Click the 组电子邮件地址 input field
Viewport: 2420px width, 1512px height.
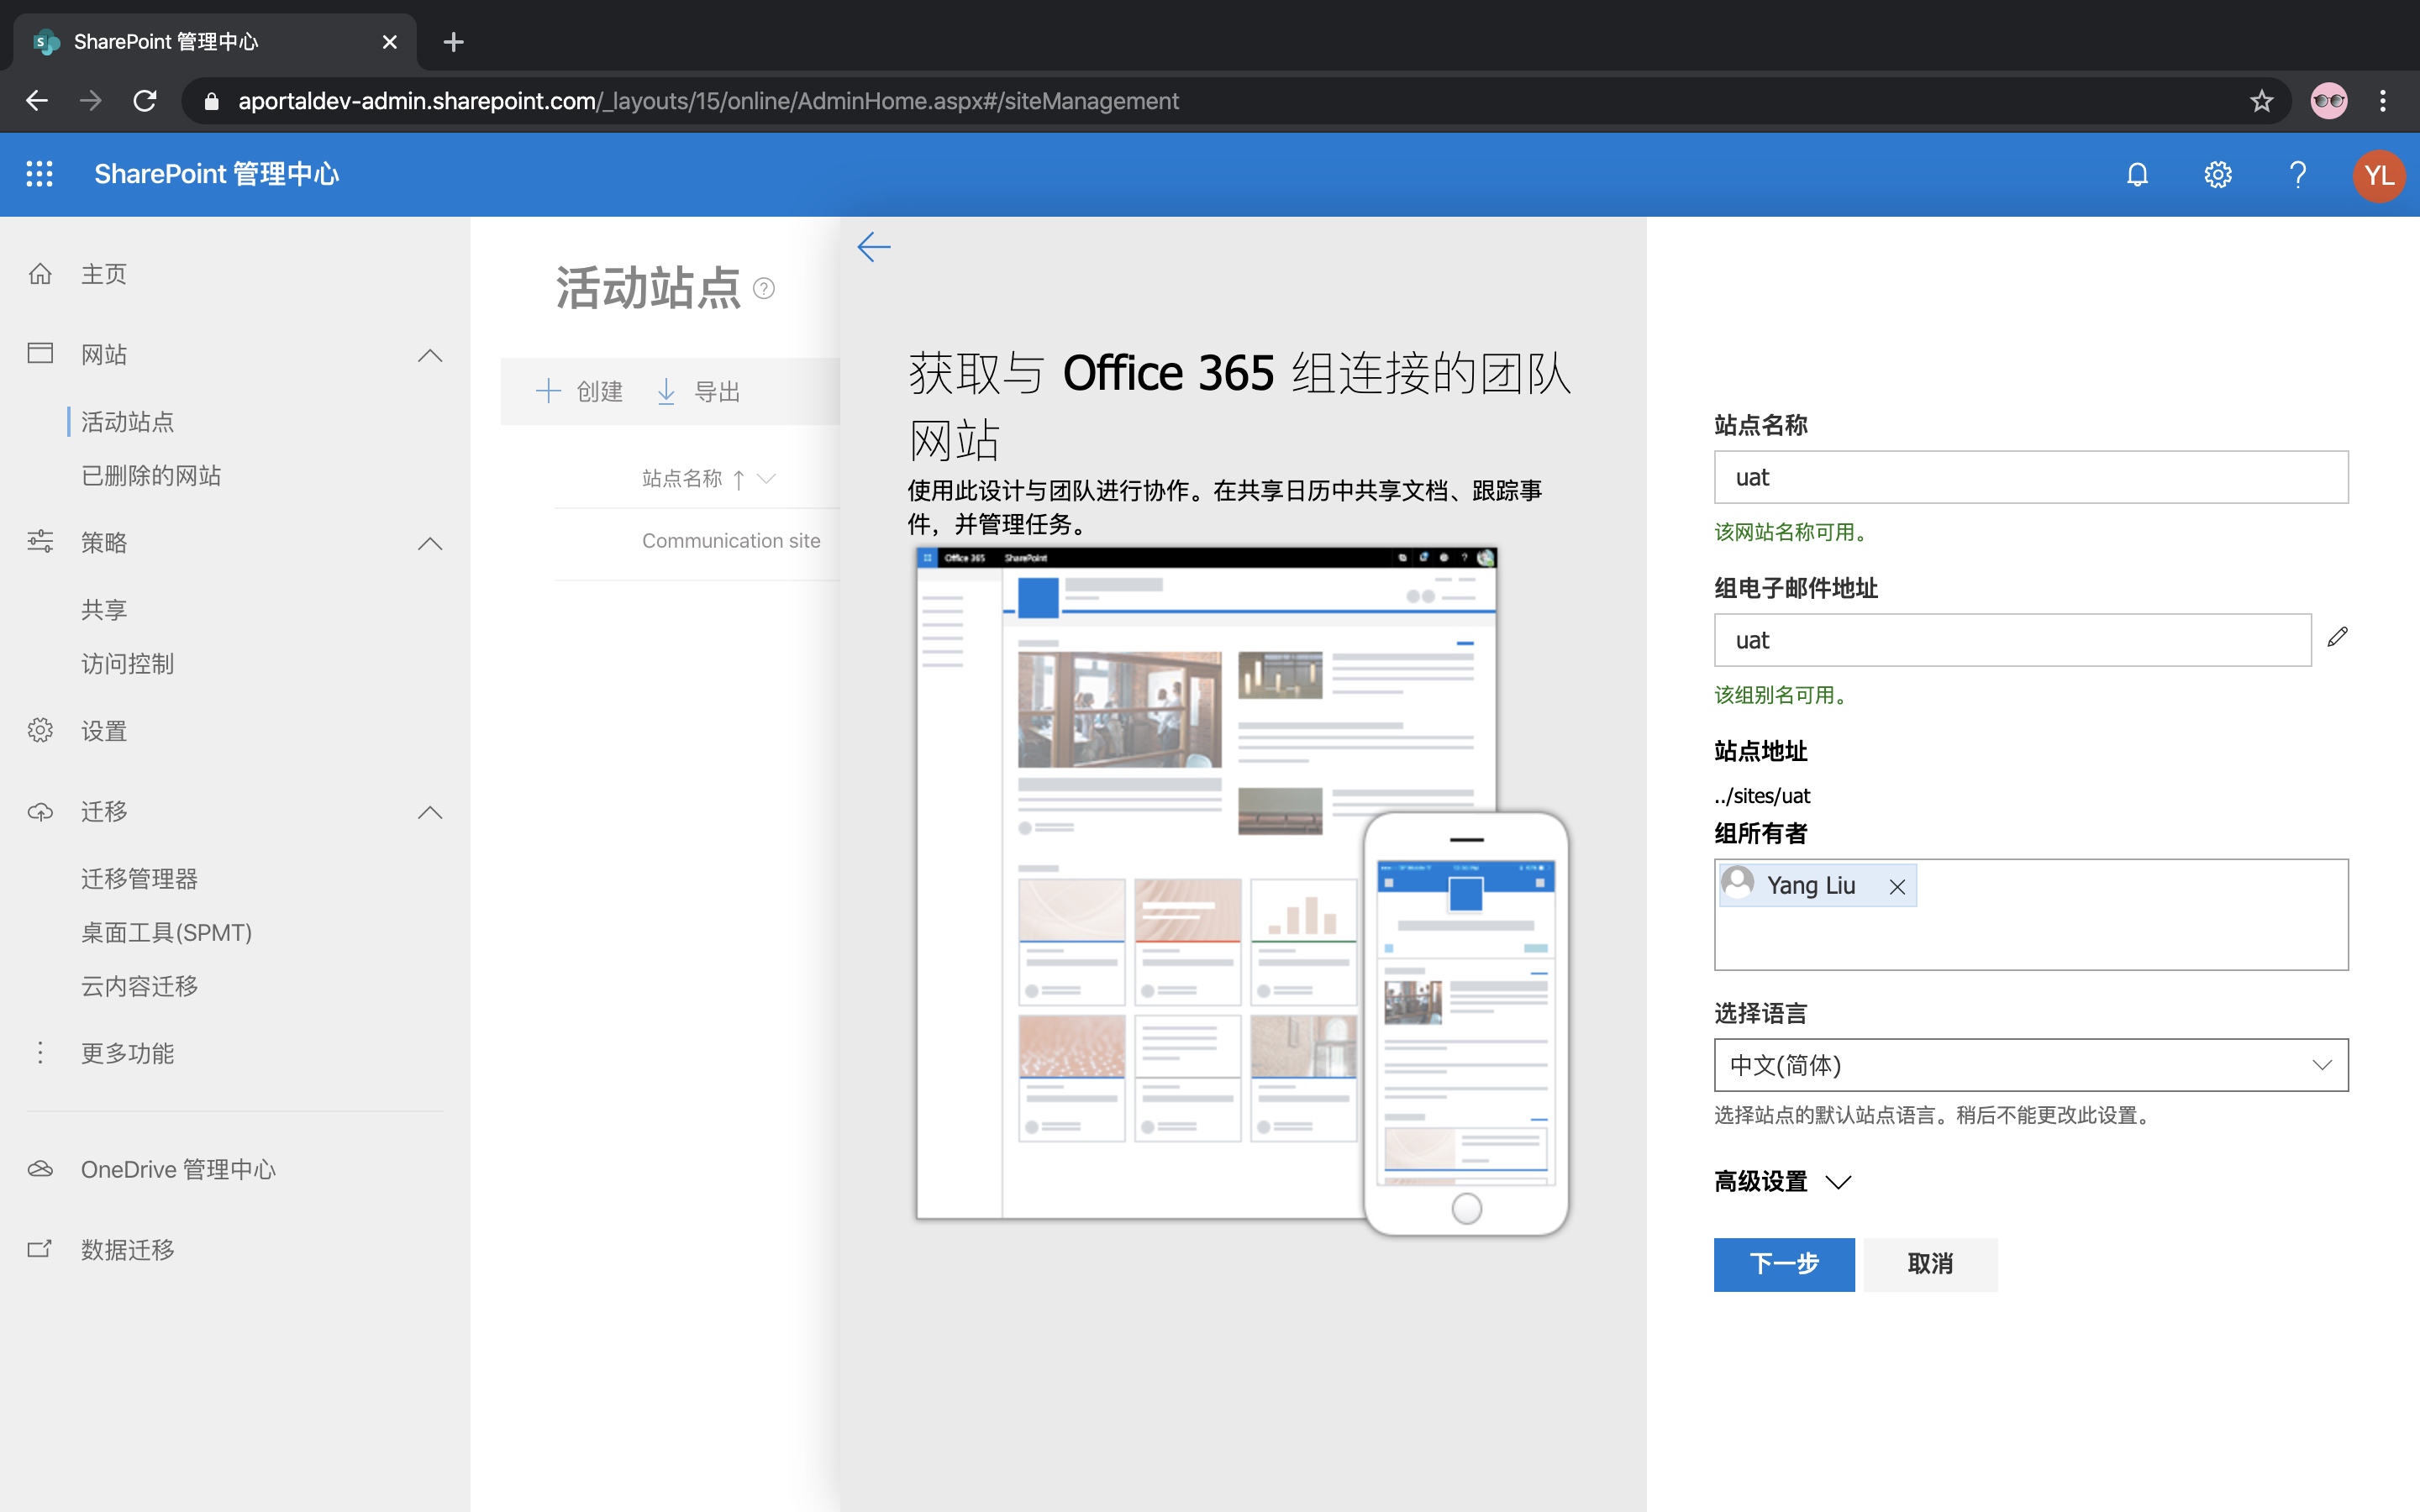click(x=2012, y=640)
